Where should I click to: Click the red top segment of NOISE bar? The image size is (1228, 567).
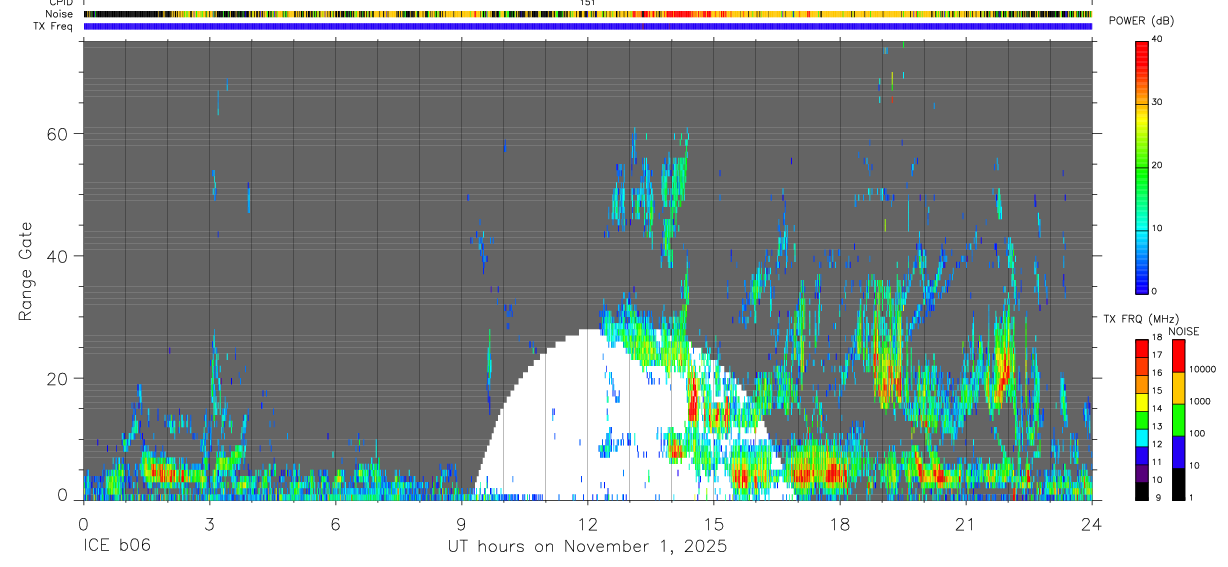[x=1179, y=355]
